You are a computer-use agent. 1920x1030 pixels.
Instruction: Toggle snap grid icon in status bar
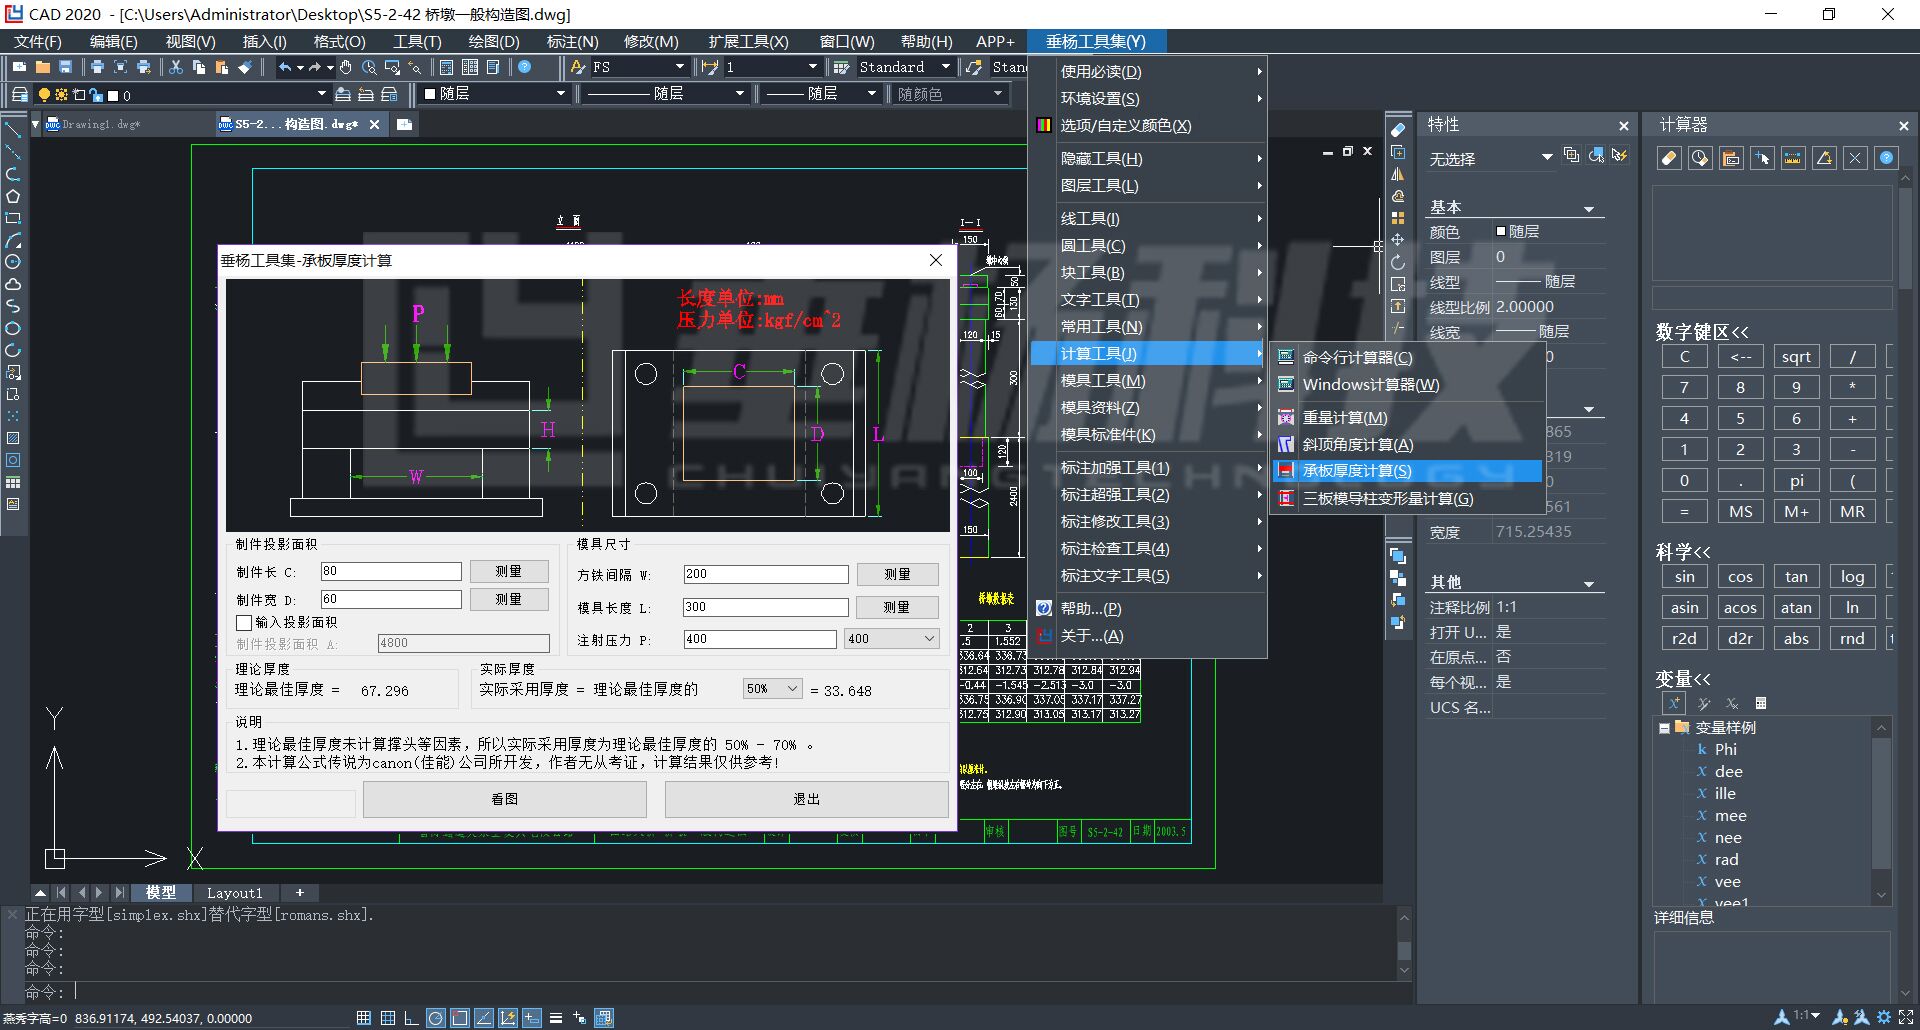(364, 1018)
